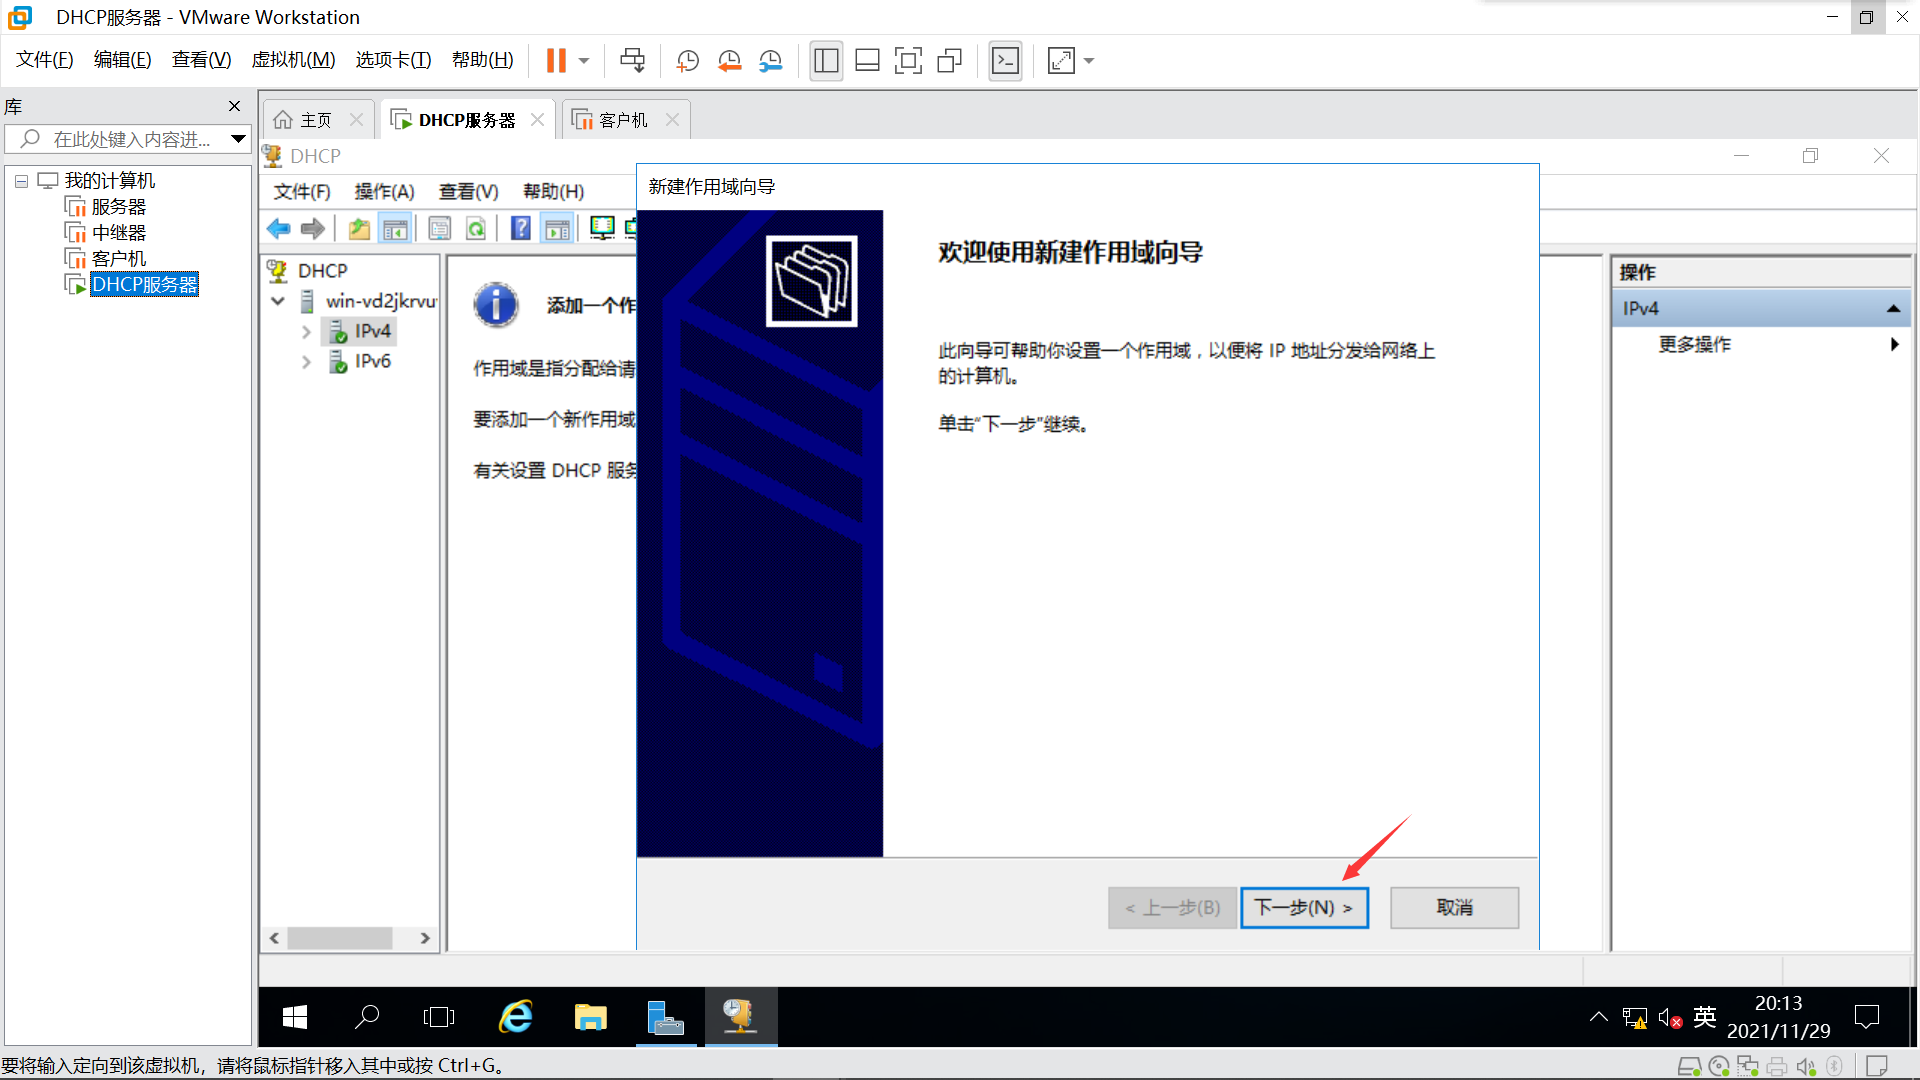Click the Pause virtual machine icon
This screenshot has height=1080, width=1920.
point(556,61)
